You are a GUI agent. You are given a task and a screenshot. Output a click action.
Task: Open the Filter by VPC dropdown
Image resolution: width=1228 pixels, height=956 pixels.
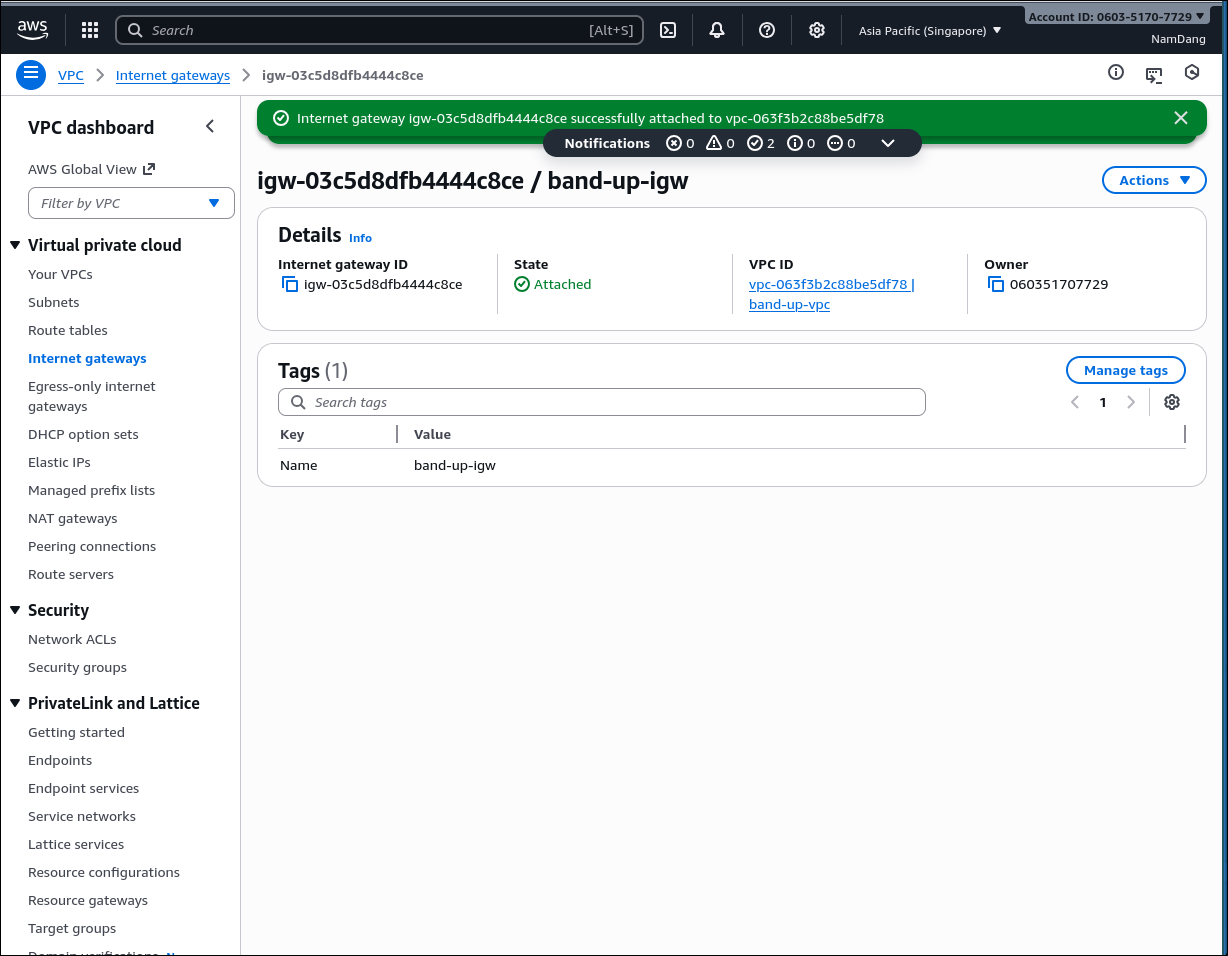pos(131,203)
